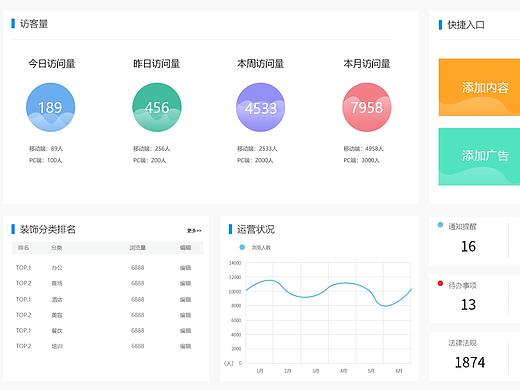
Task: Select the 餐饮 category cell
Action: point(57,331)
